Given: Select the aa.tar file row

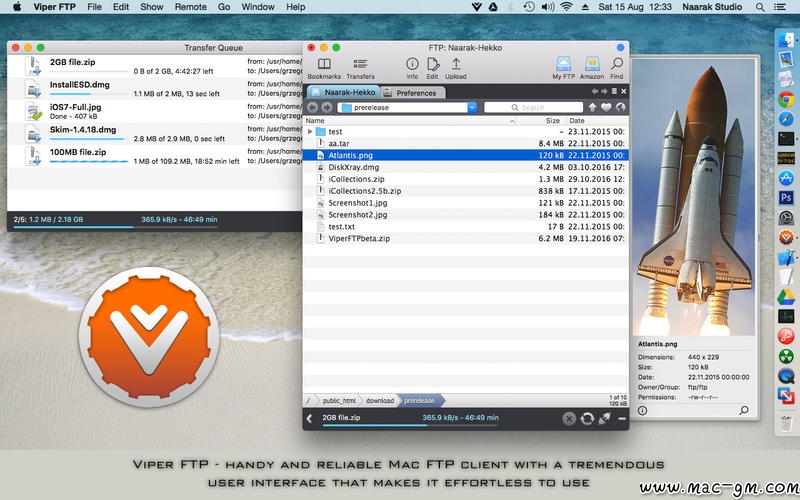Looking at the screenshot, I should click(x=465, y=143).
